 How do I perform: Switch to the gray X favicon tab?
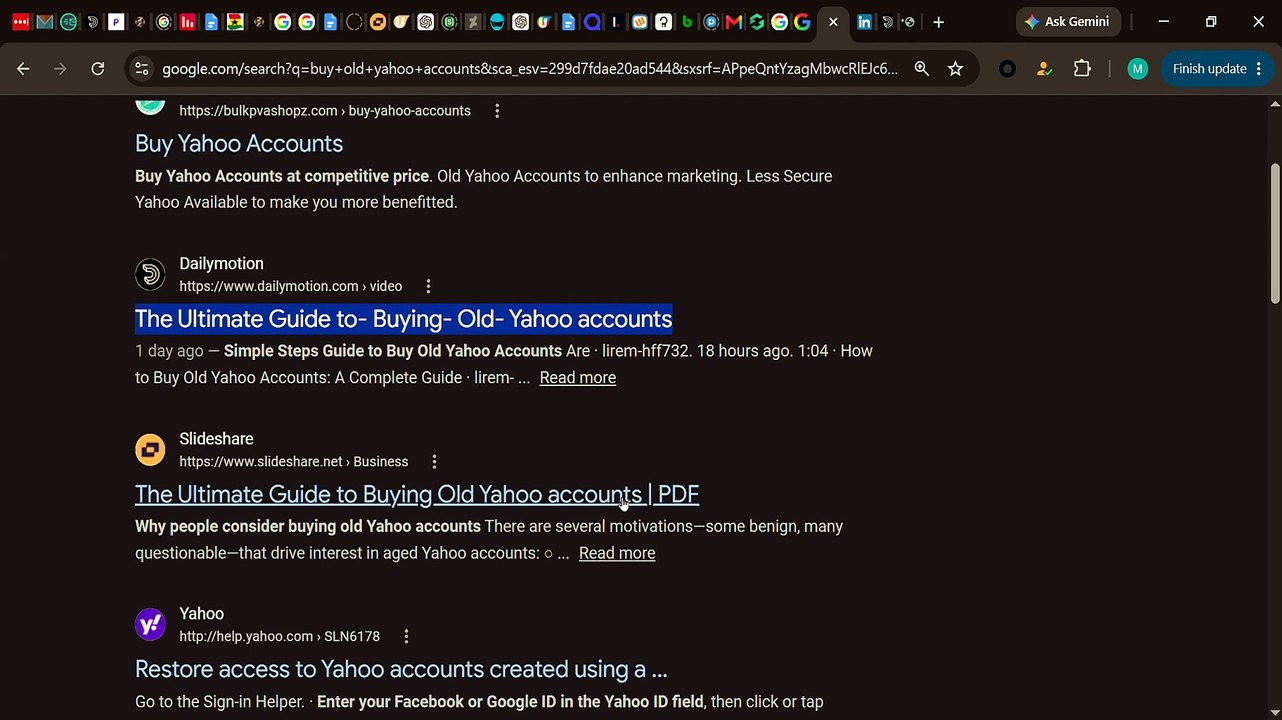click(472, 22)
